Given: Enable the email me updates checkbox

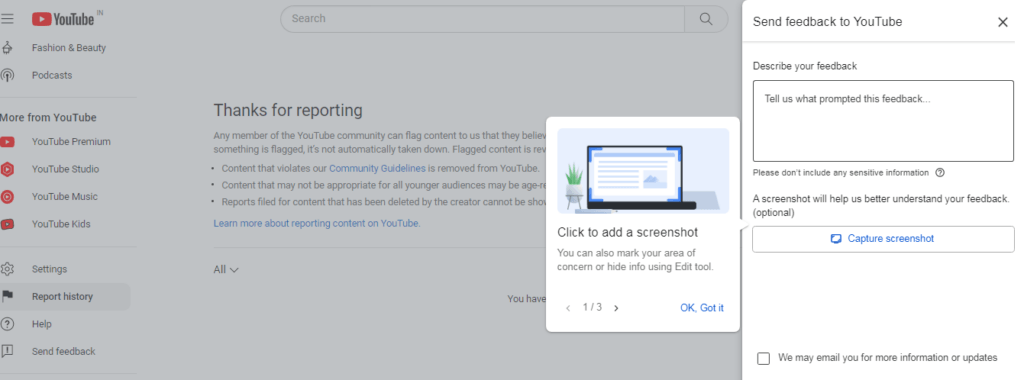Looking at the screenshot, I should 763,358.
